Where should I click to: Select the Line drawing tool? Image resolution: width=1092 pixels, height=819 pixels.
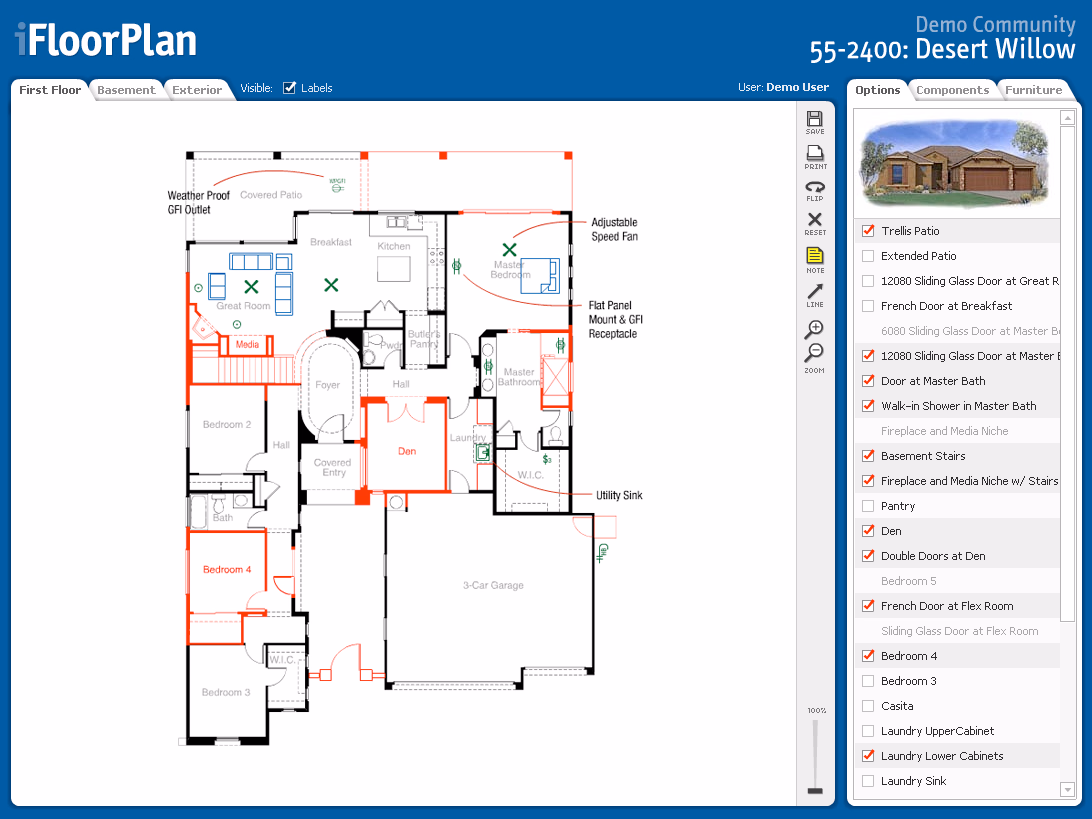pyautogui.click(x=815, y=295)
